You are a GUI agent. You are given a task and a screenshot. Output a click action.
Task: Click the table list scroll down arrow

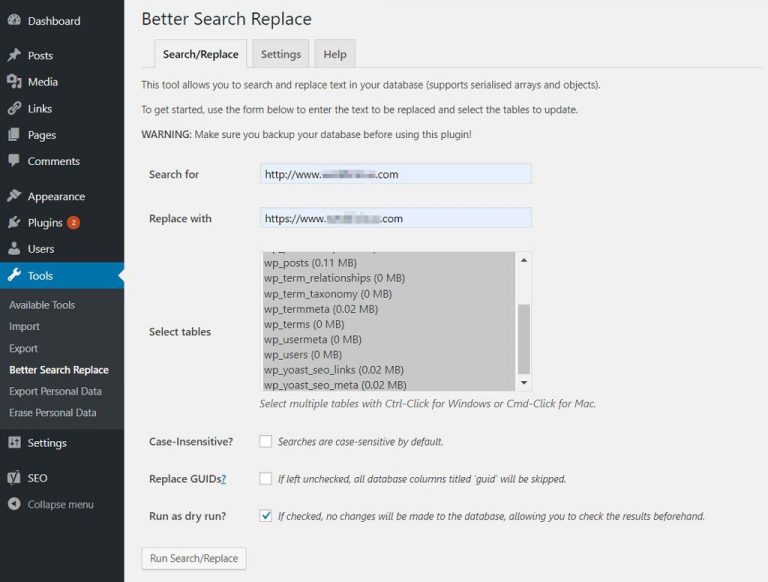524,383
